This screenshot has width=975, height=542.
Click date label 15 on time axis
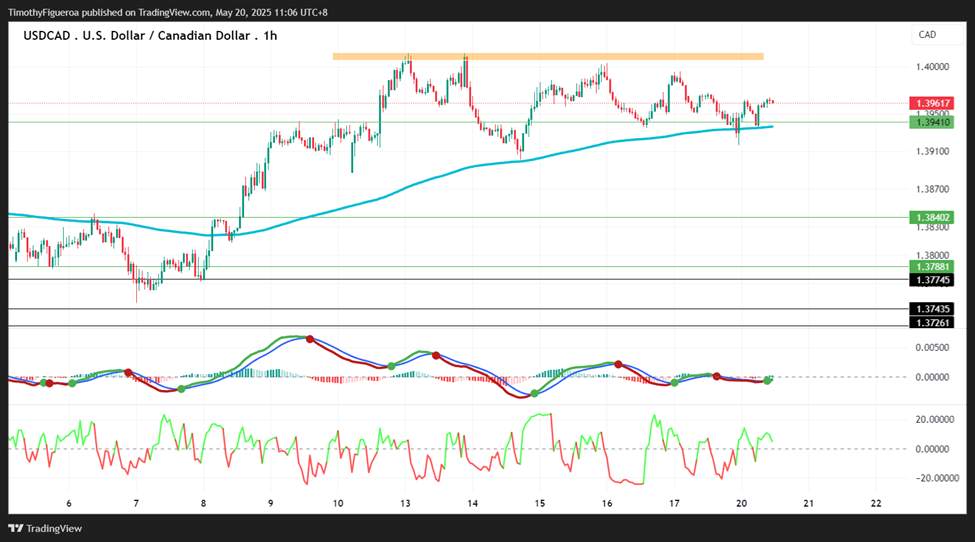point(540,503)
